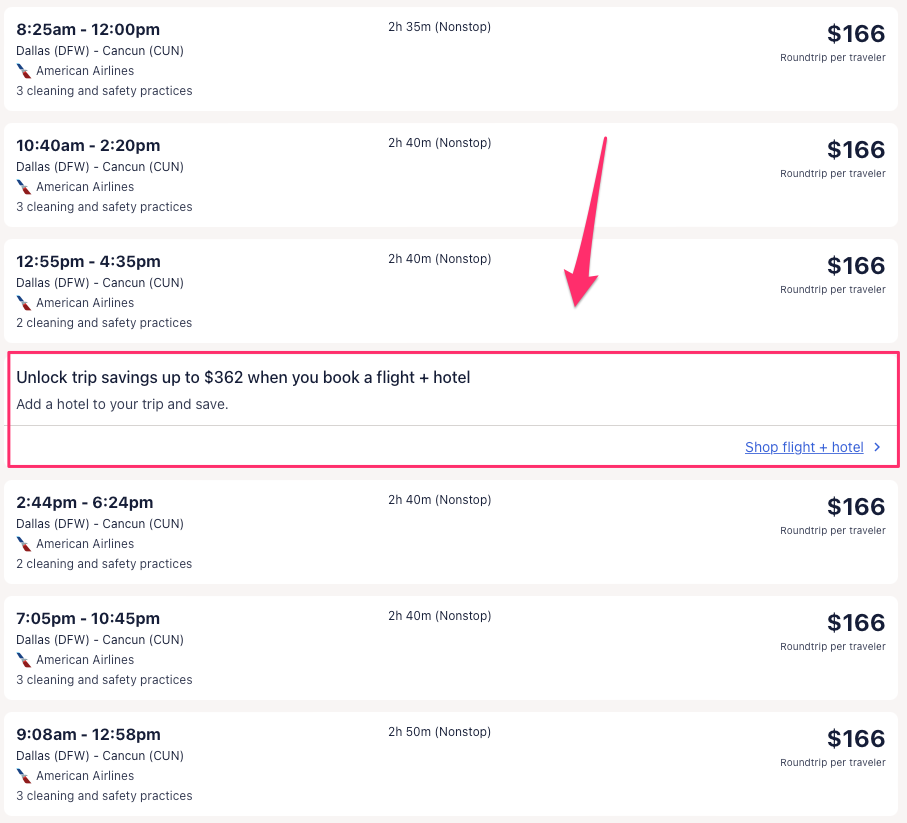Click American Airlines logo on 12:55pm flight
Viewport: 907px width, 823px height.
pyautogui.click(x=24, y=303)
